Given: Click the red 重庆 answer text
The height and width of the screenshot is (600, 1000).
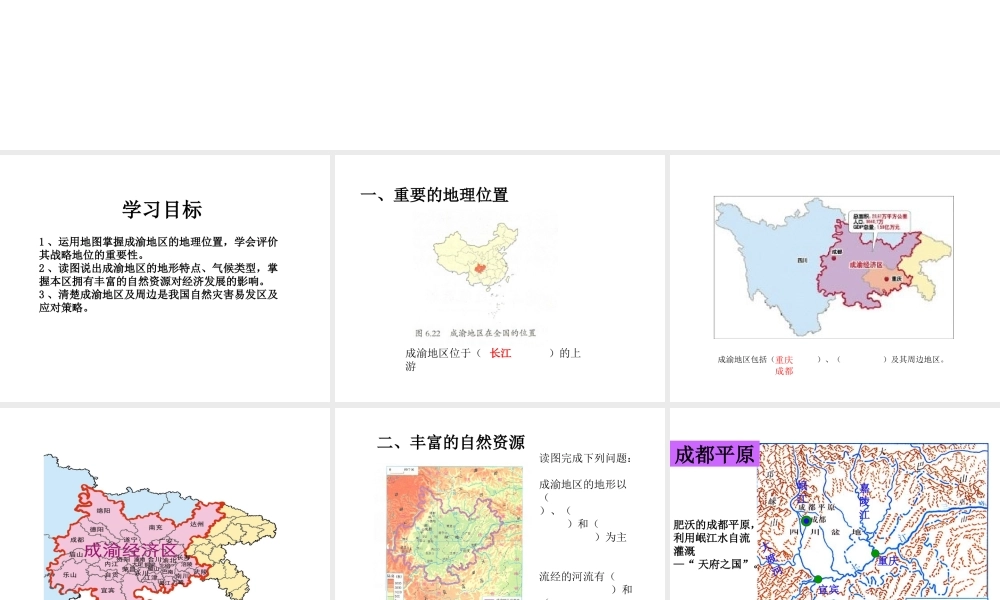Looking at the screenshot, I should [x=784, y=360].
